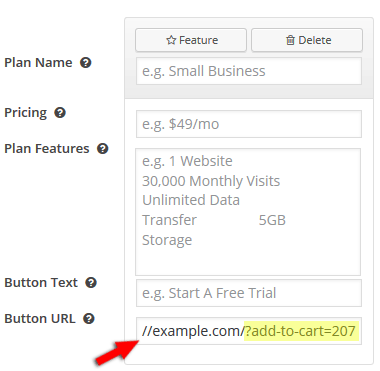Place cursor at //example.com/ in URL field
This screenshot has height=371, width=380.
tap(193, 331)
